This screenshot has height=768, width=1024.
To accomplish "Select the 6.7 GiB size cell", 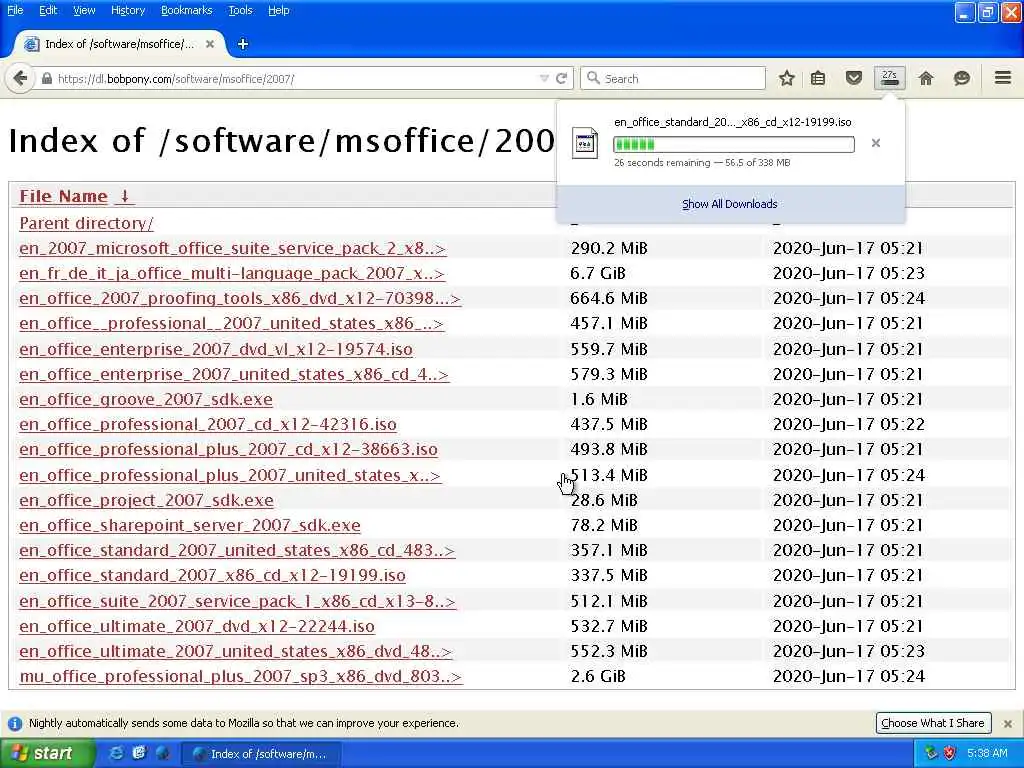I will pos(598,273).
